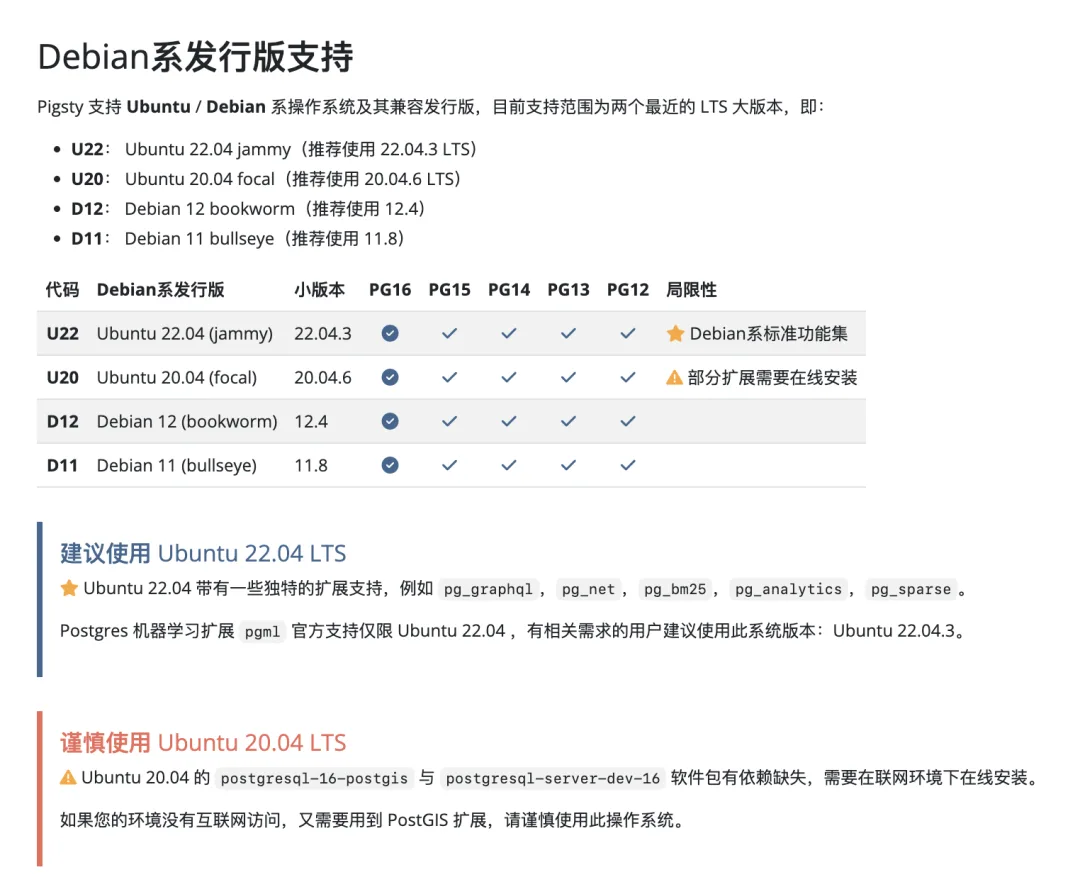Click the 'U20' bullet list item
The image size is (1080, 882).
point(266,179)
